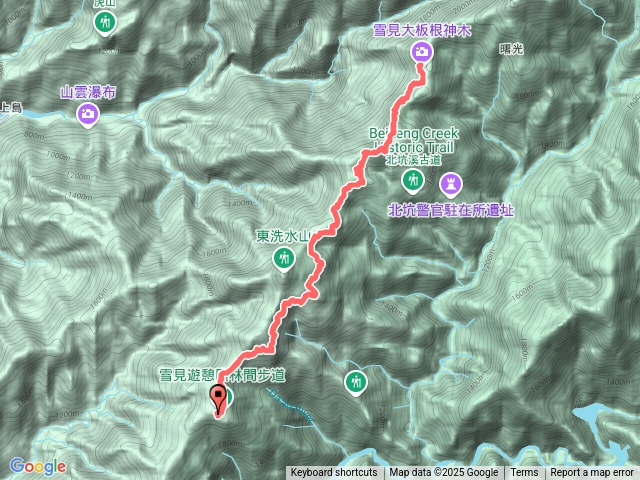This screenshot has height=480, width=640.
Task: Click the 北坑警官駐在所遺址 tower marker
Action: pyautogui.click(x=450, y=184)
